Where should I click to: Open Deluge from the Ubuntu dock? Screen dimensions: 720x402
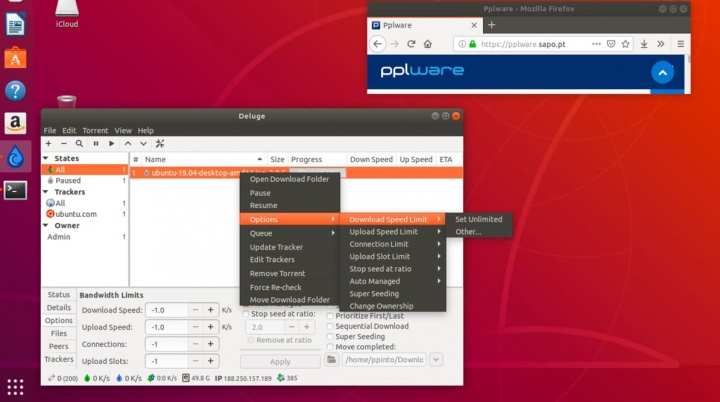[15, 156]
